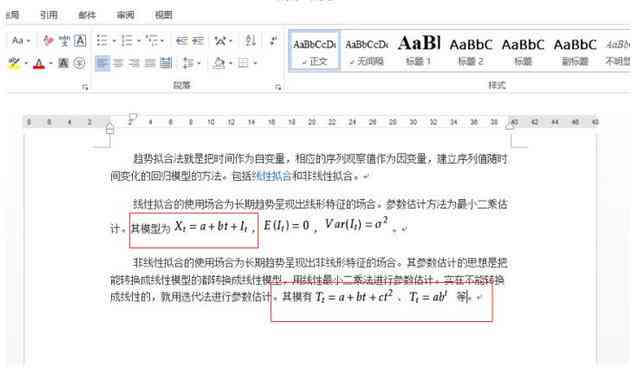Click the Shading paint bucket icon
The height and width of the screenshot is (369, 640).
(219, 63)
